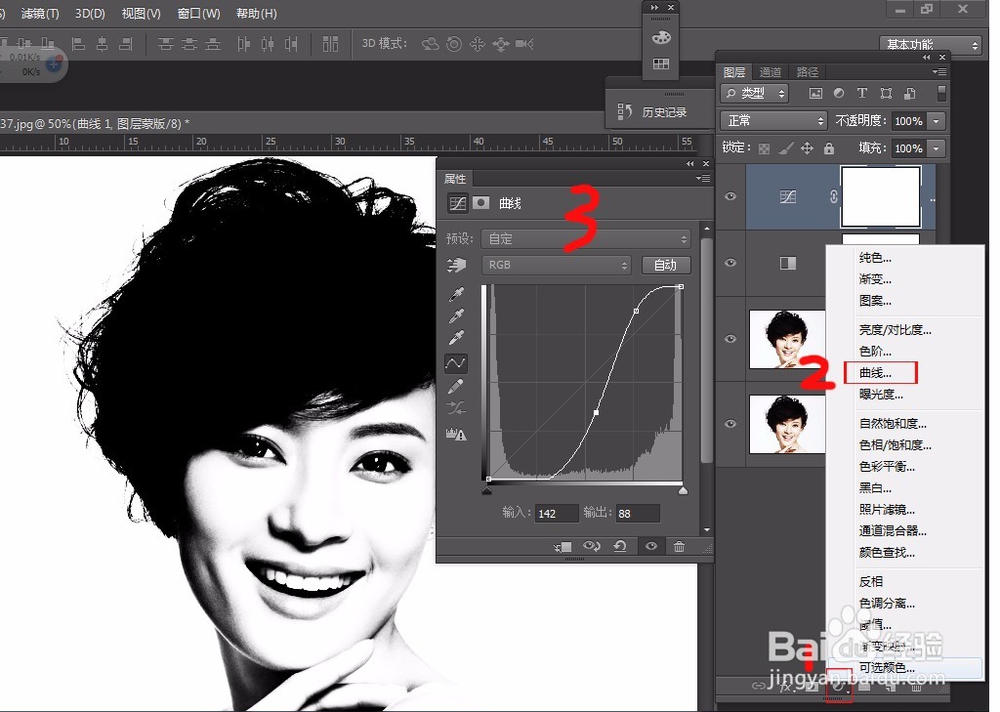This screenshot has width=1000, height=712.
Task: Select edit points curve mode tool
Action: [455, 363]
